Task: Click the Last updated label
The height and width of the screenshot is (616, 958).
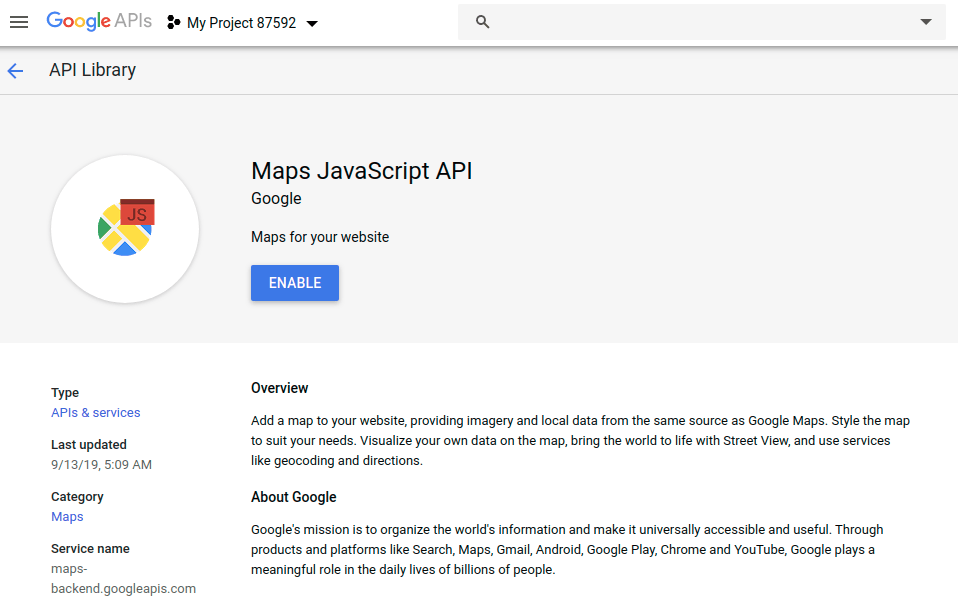Action: tap(89, 444)
